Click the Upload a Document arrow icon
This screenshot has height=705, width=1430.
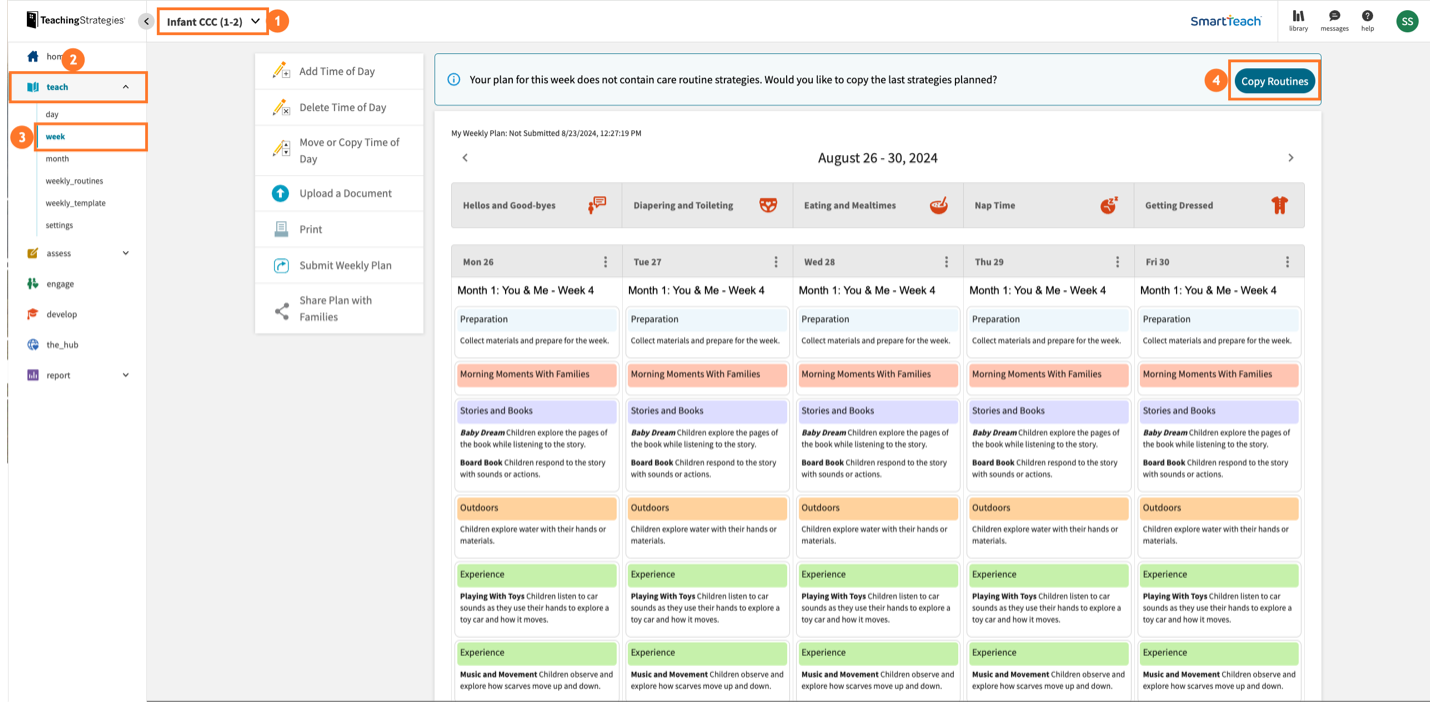[282, 193]
